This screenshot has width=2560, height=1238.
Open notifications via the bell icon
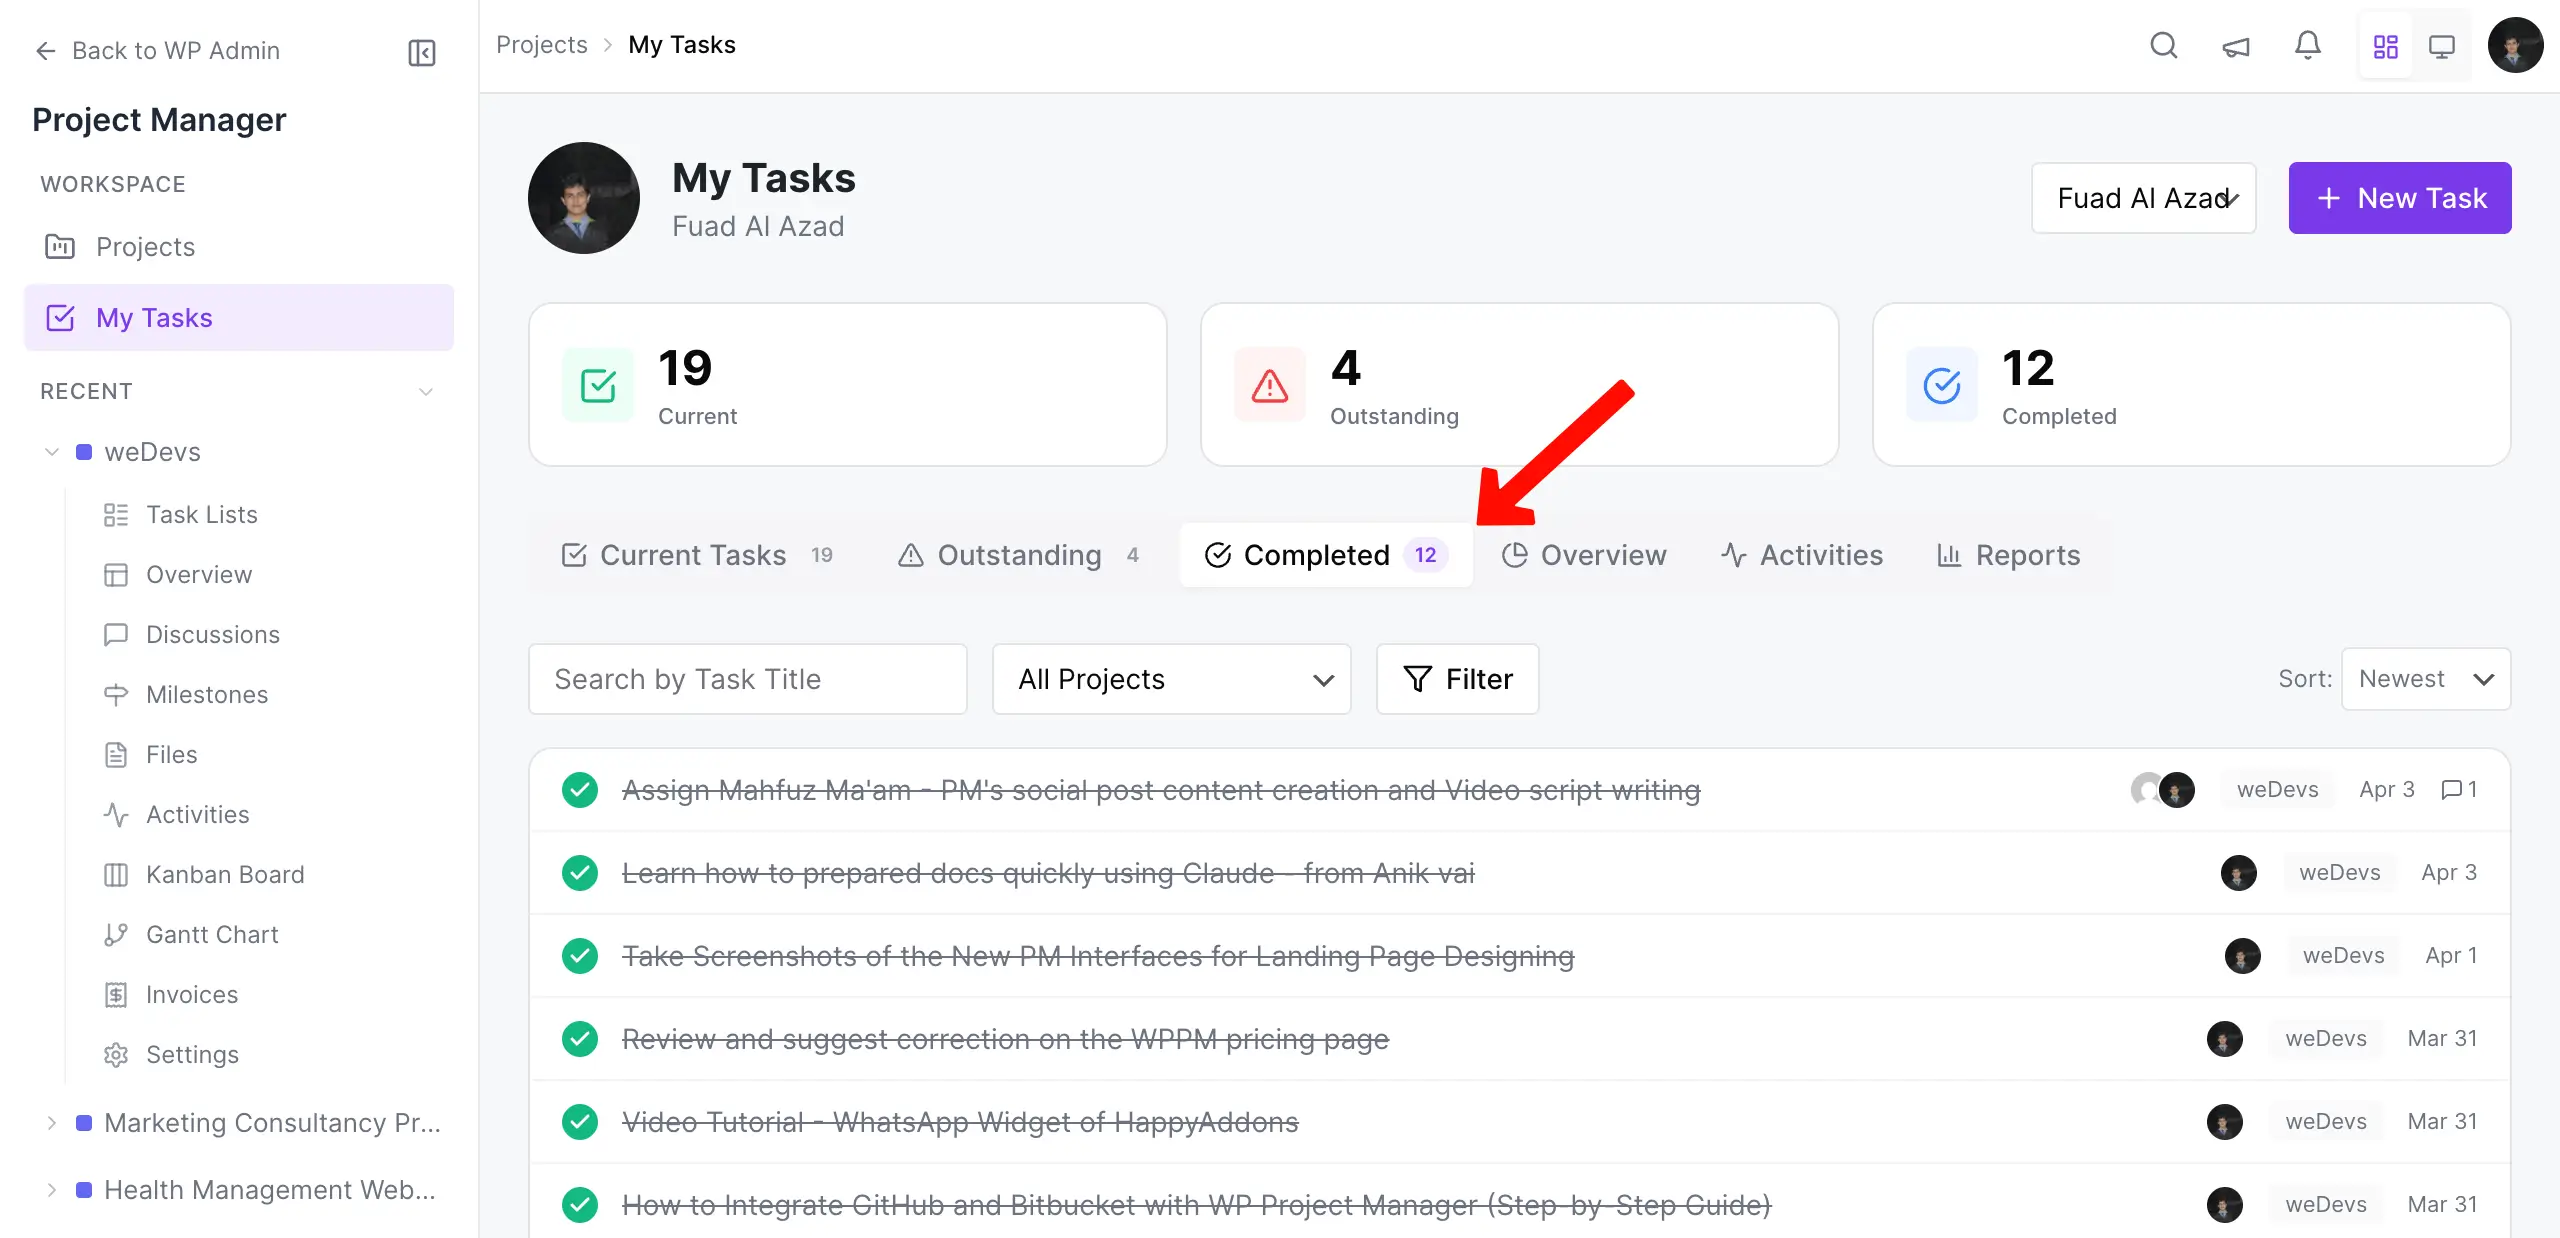(2307, 45)
